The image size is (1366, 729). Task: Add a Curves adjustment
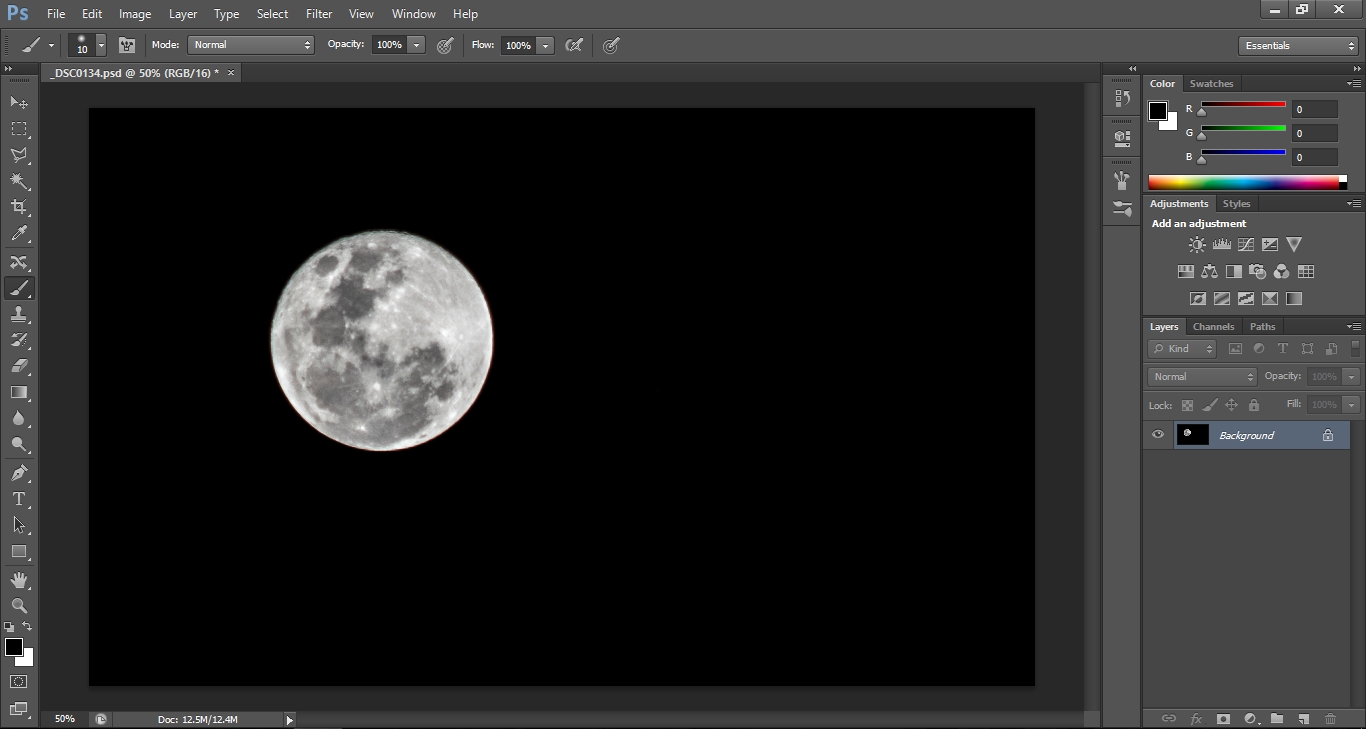click(x=1245, y=244)
